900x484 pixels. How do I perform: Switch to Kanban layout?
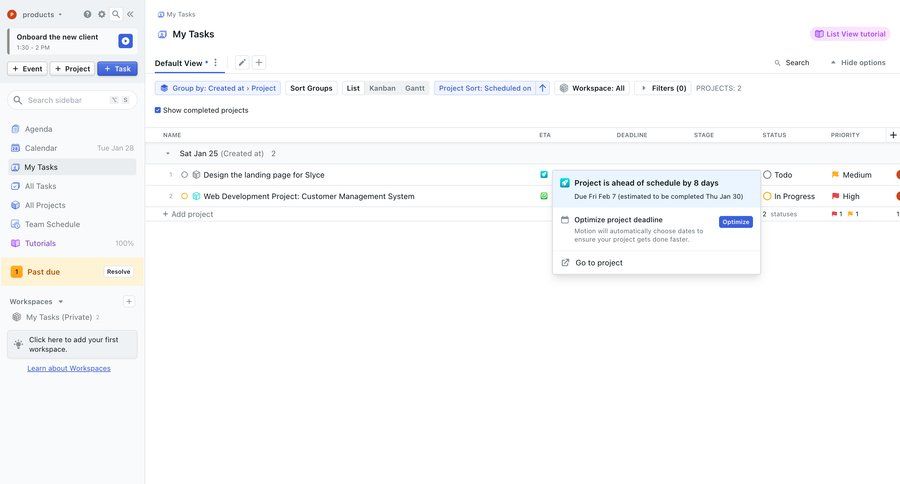click(x=382, y=88)
